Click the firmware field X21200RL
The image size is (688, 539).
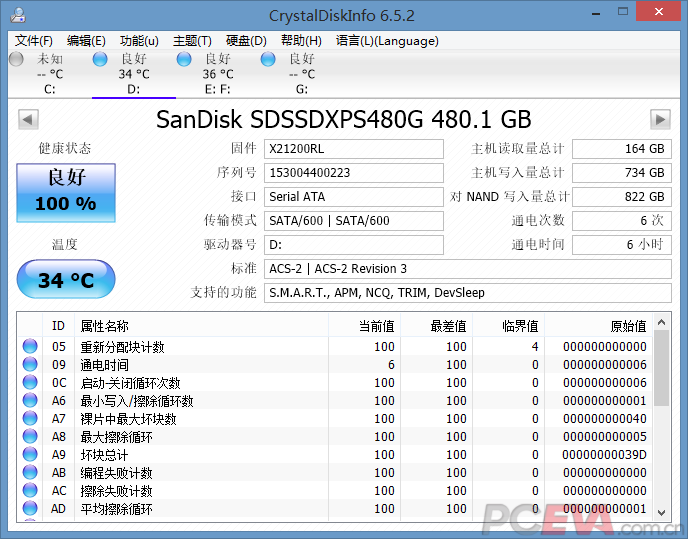(354, 149)
